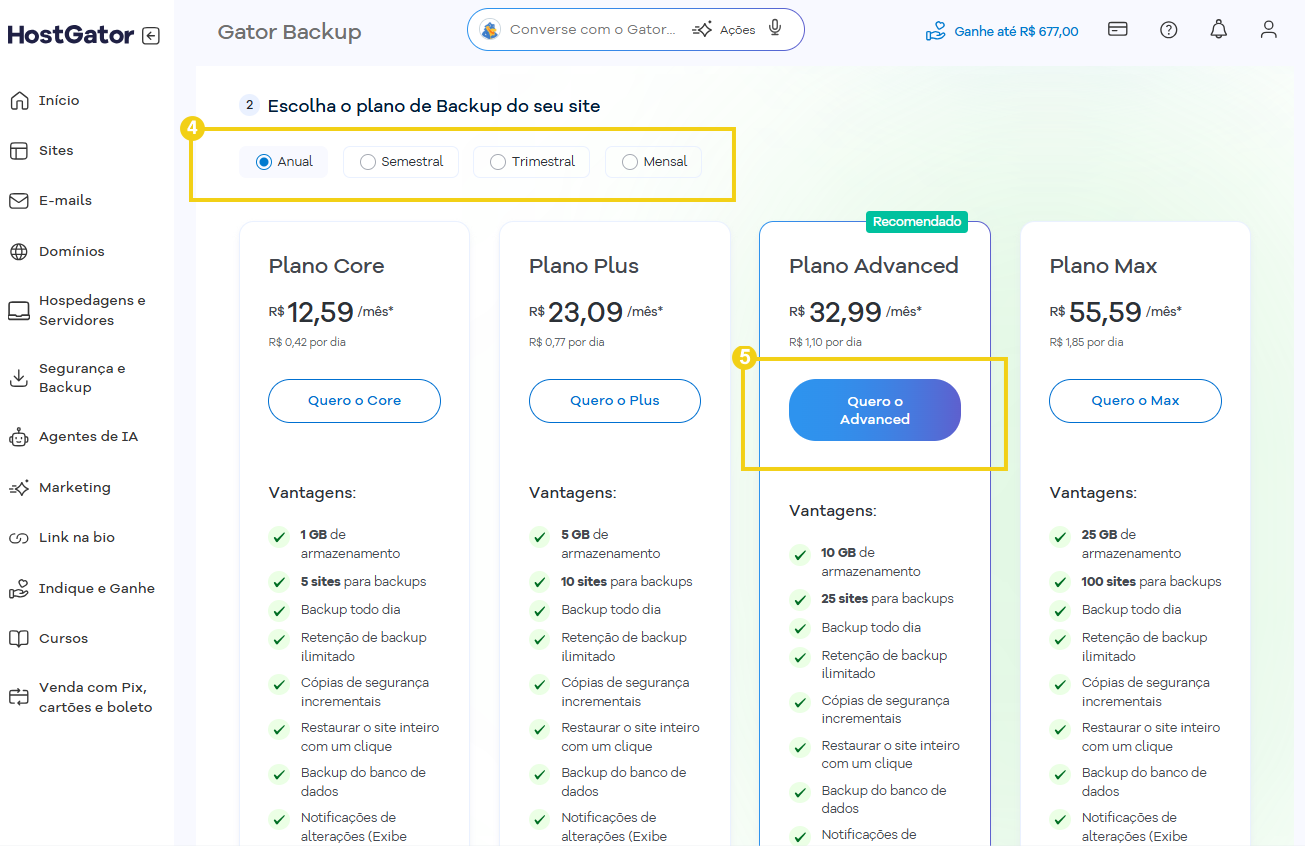The width and height of the screenshot is (1305, 846).
Task: Click the R$ 12,59 price
Action: point(331,313)
